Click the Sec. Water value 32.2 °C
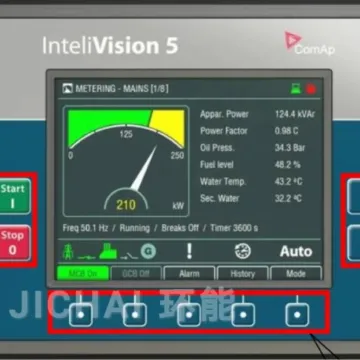Screen dimensions: 360x360 pyautogui.click(x=288, y=198)
